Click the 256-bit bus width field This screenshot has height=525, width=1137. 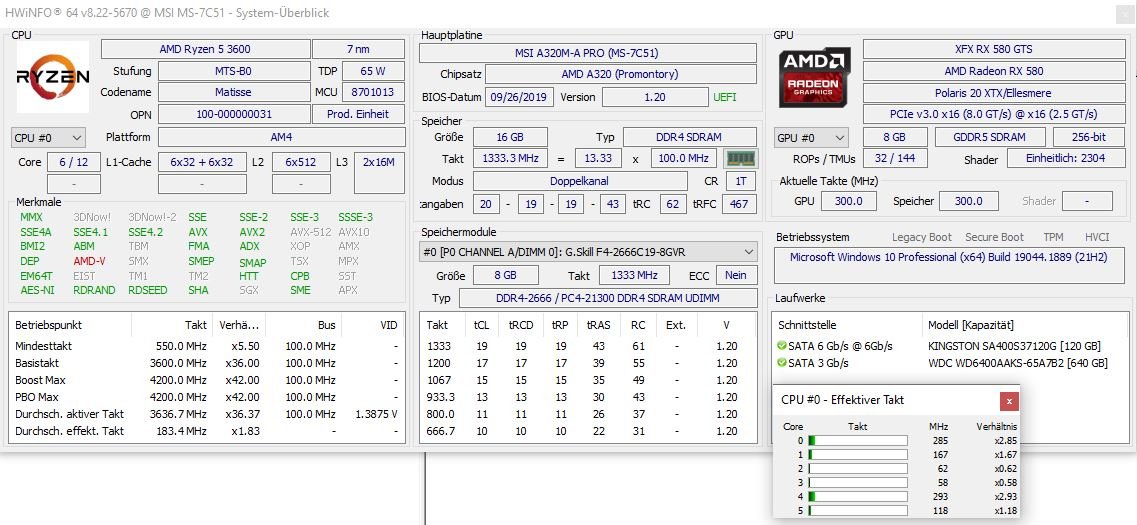(1089, 137)
